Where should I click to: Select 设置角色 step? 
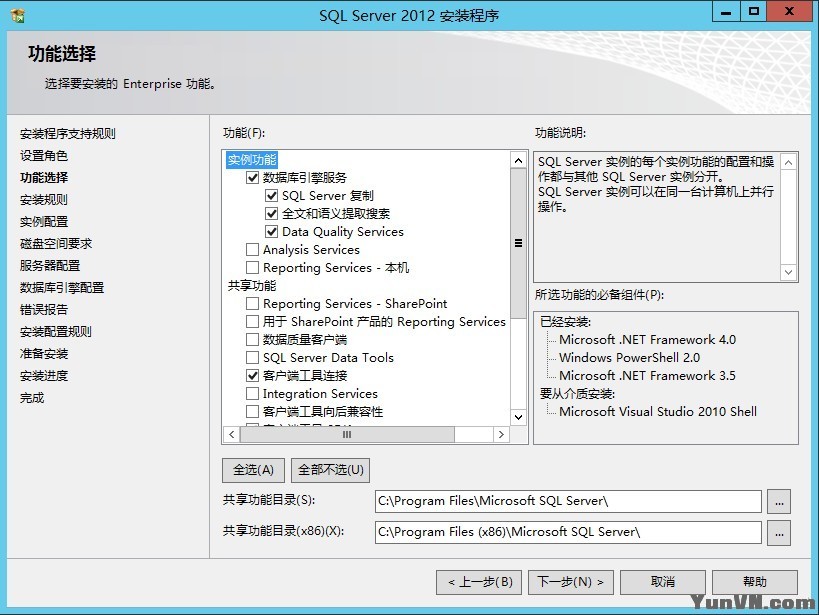click(x=44, y=156)
